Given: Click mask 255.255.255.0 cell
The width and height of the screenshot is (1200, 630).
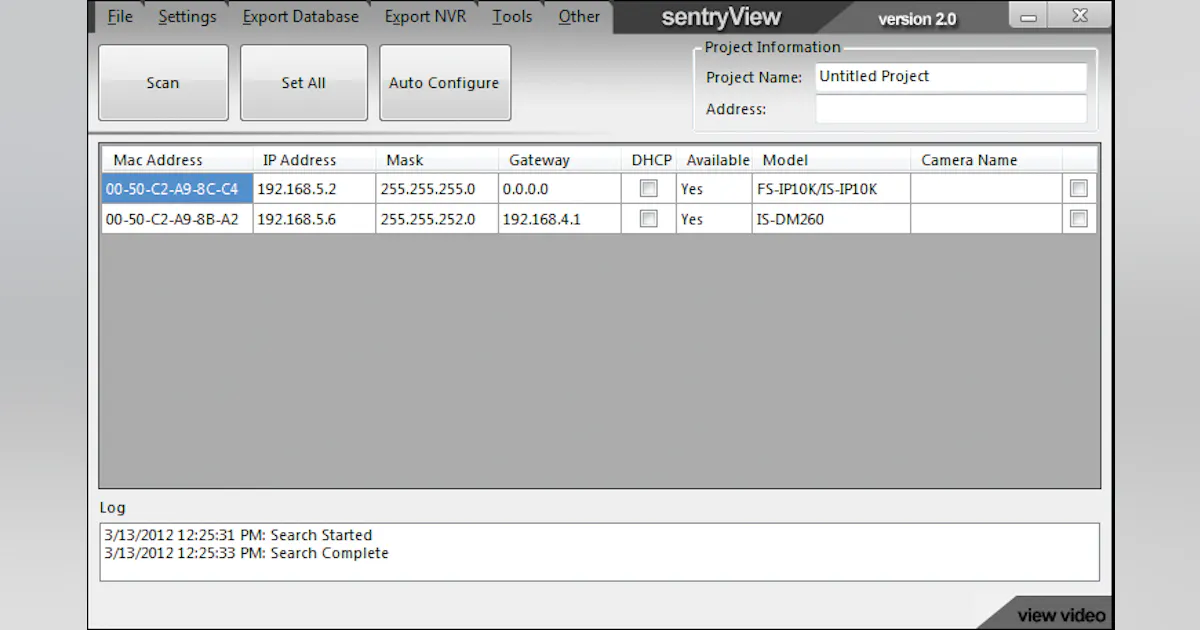Looking at the screenshot, I should 437,188.
